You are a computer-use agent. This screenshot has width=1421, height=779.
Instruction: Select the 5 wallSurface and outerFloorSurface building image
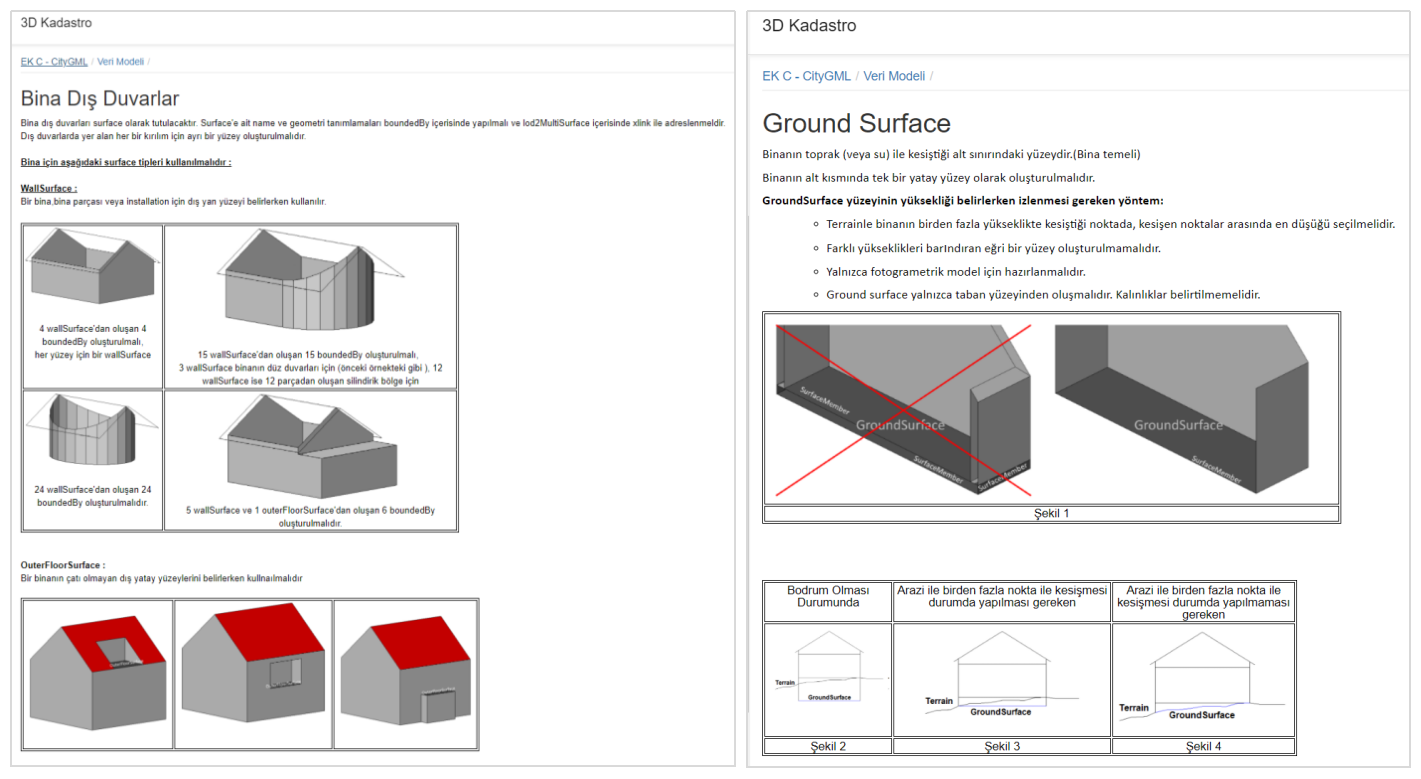coord(310,445)
